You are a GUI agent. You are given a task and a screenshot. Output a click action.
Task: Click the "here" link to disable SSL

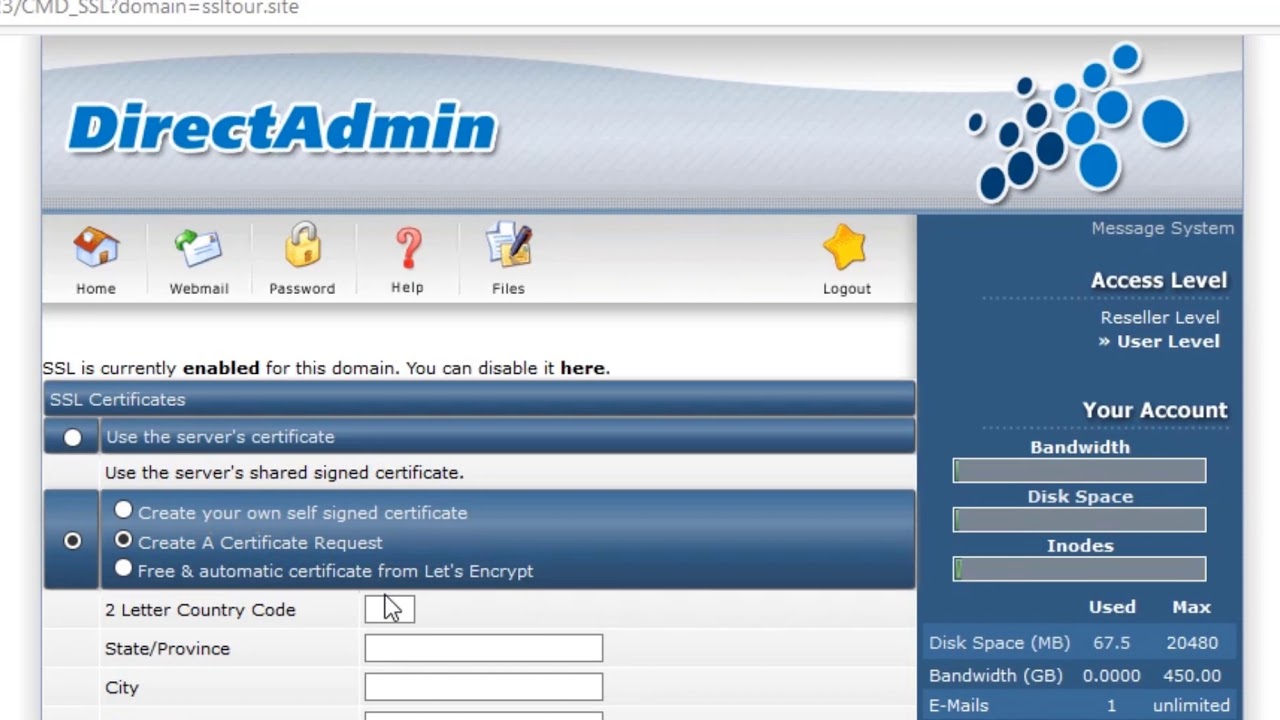pos(582,368)
